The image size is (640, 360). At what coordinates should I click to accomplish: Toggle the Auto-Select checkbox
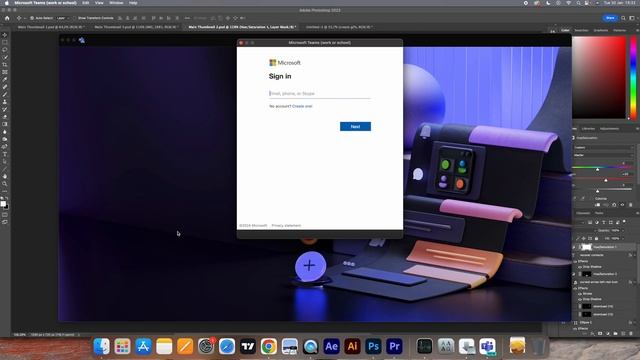click(x=32, y=18)
